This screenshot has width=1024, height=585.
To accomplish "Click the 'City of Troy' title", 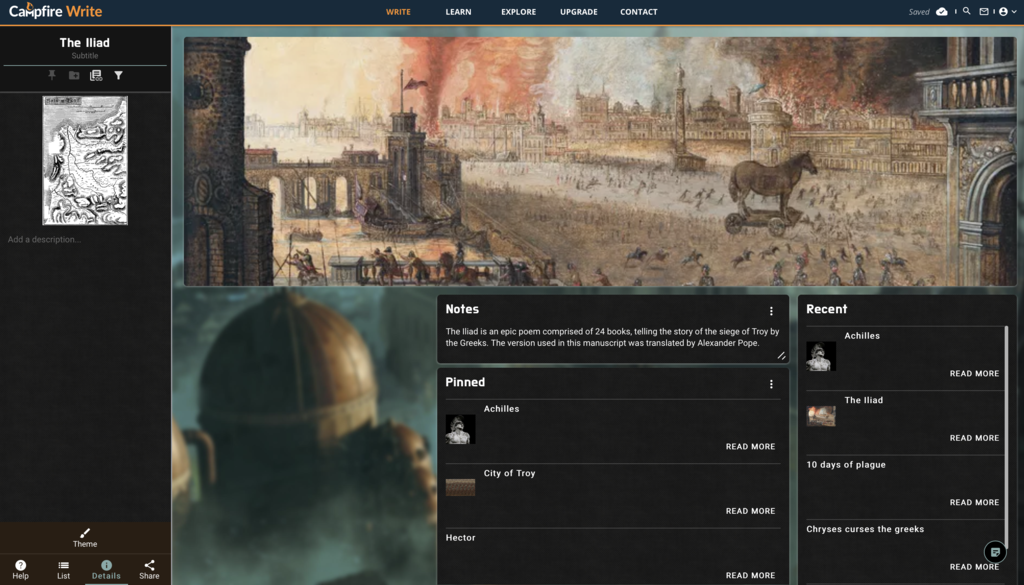I will [509, 473].
